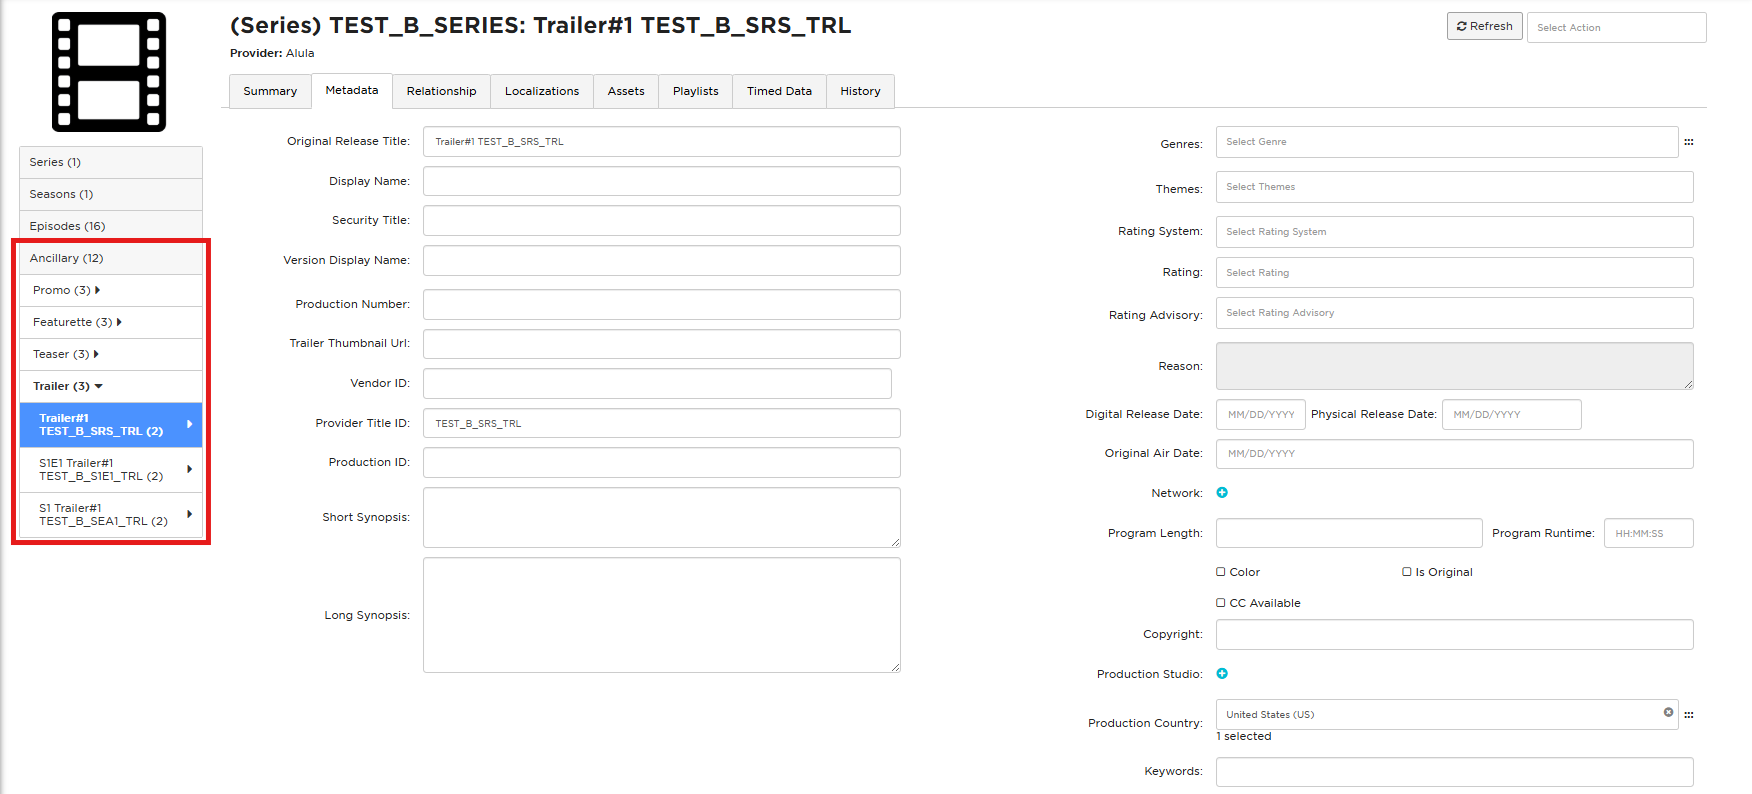Open the Select Action dropdown
This screenshot has height=794, width=1752.
click(1616, 27)
